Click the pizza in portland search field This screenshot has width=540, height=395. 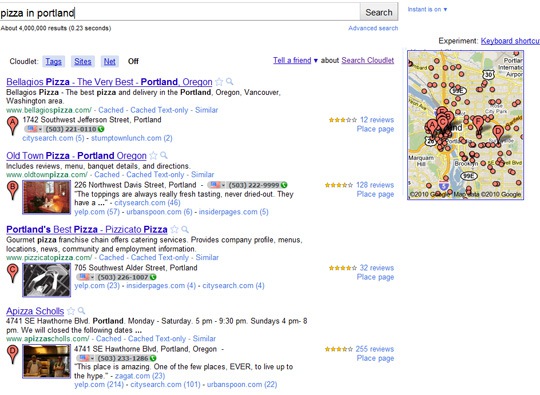[x=180, y=13]
